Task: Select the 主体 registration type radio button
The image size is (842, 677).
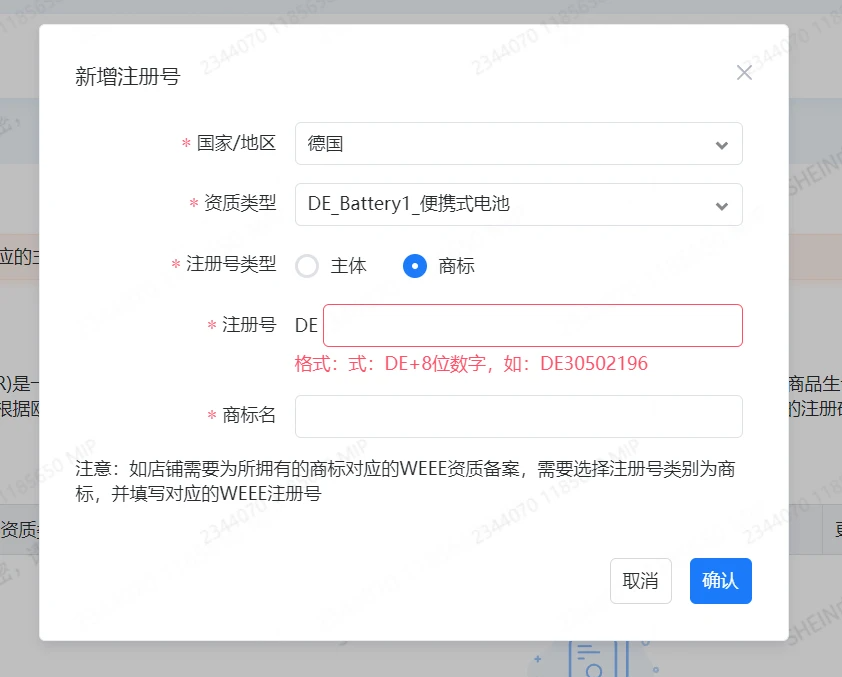Action: pyautogui.click(x=307, y=266)
